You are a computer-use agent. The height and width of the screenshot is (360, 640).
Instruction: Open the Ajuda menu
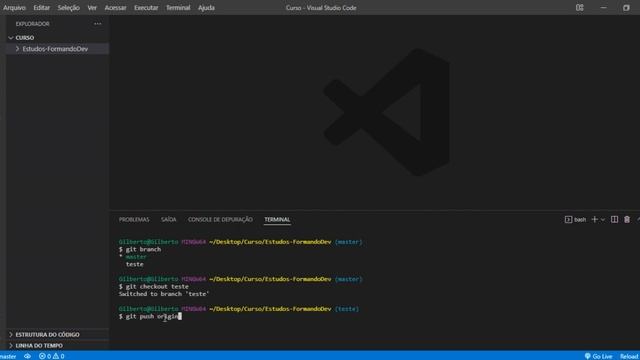[207, 8]
